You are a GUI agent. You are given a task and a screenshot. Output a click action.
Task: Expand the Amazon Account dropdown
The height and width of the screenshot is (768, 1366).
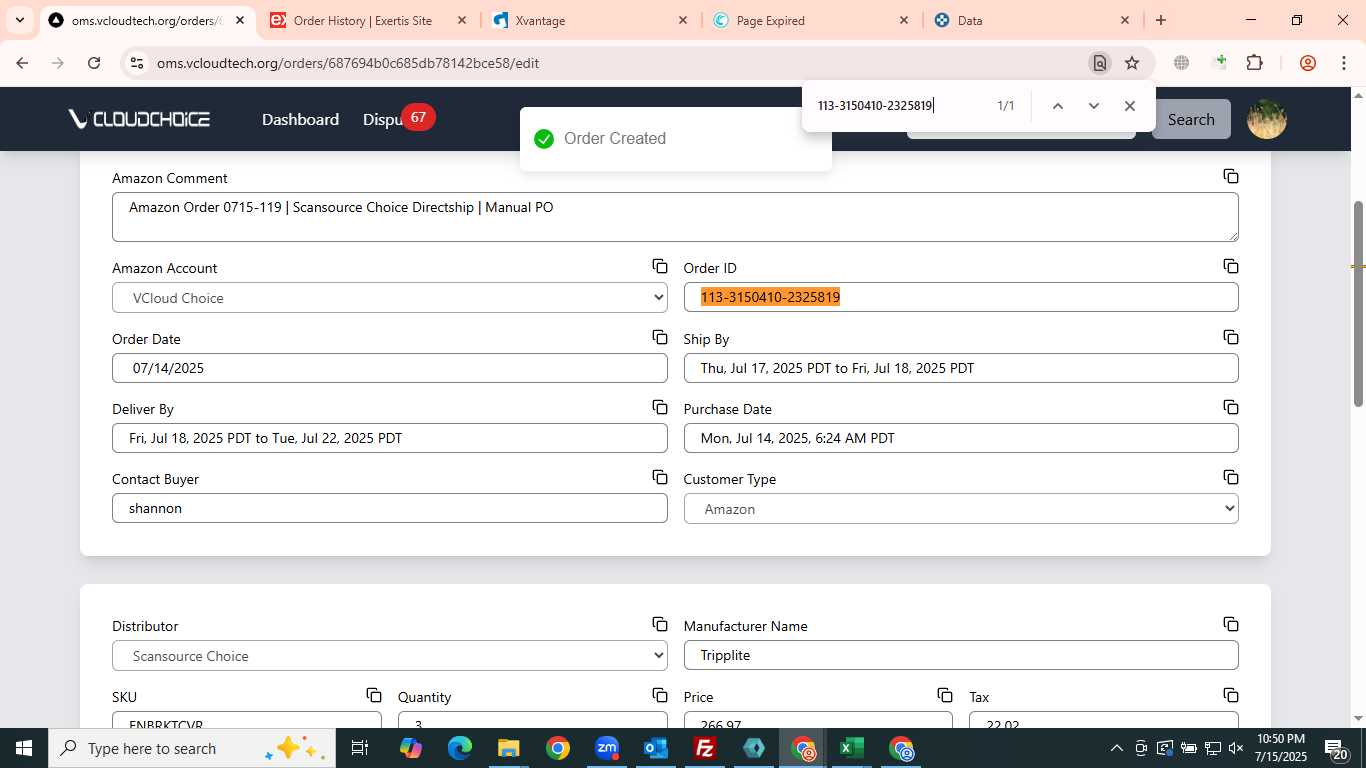click(x=389, y=297)
